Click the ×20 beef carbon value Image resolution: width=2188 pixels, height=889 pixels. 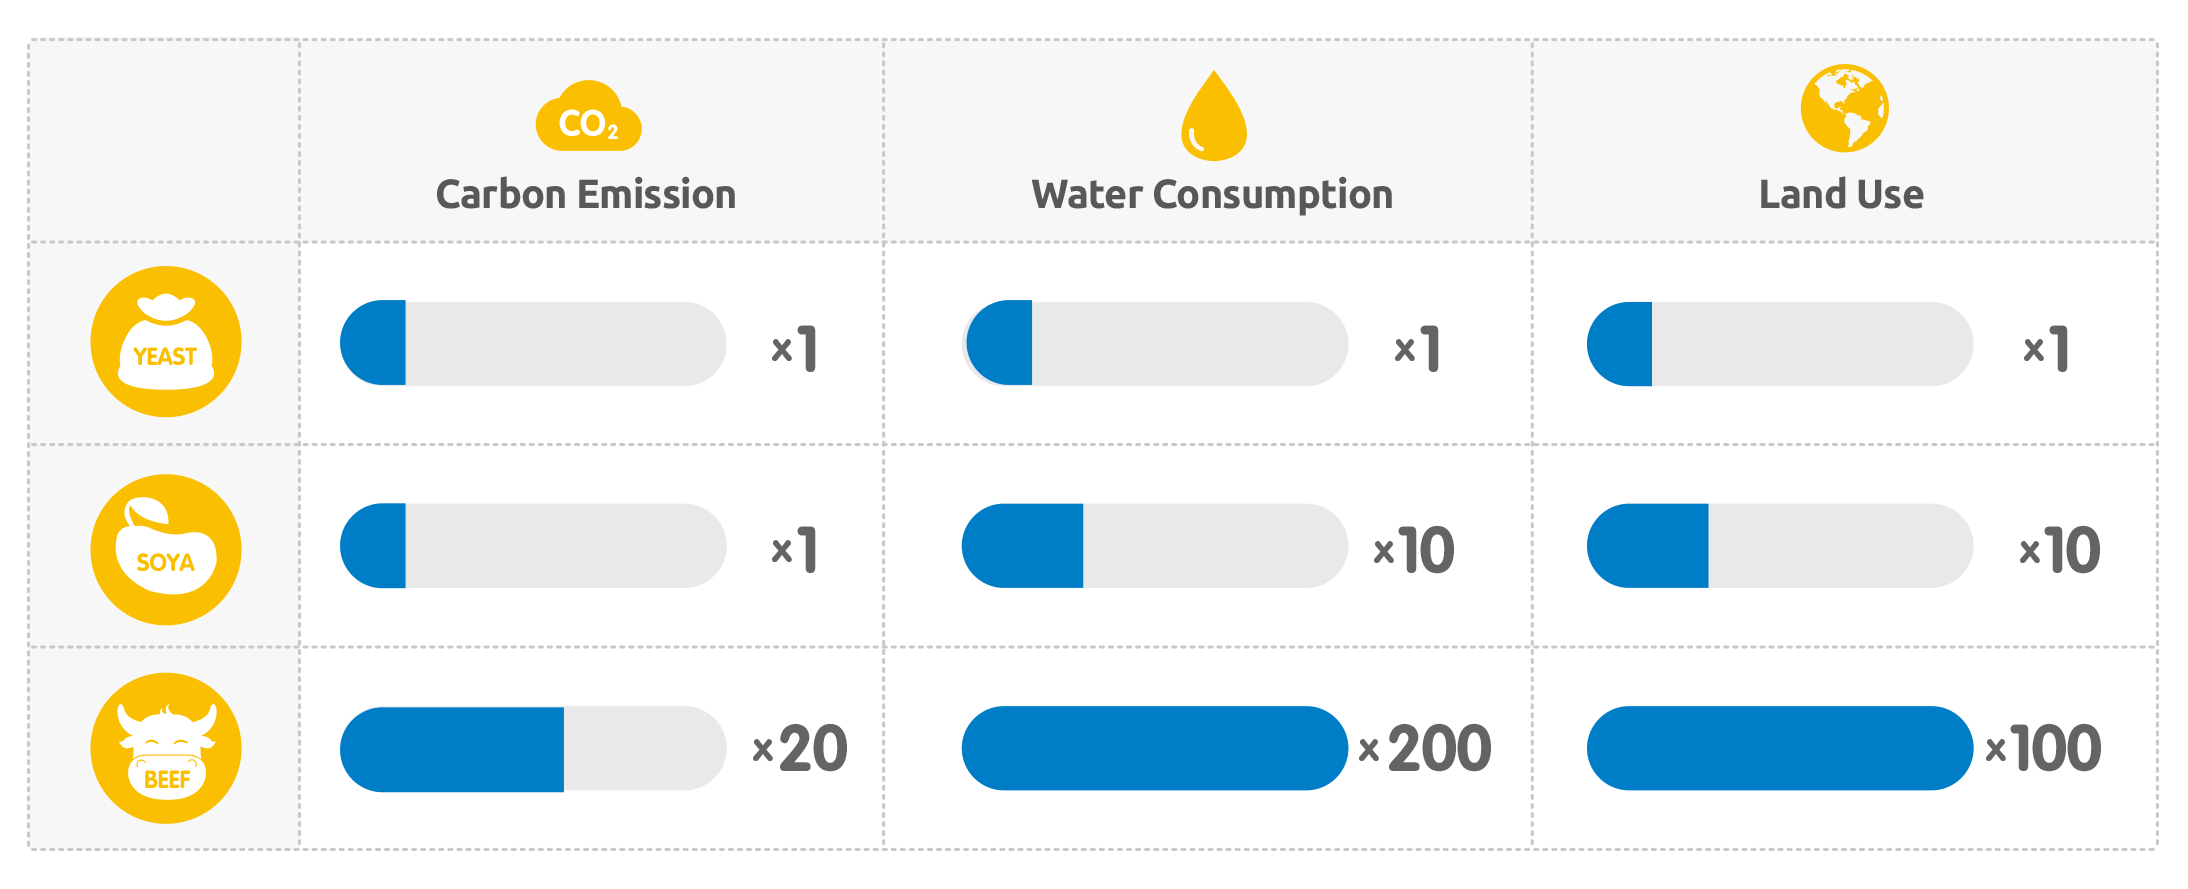pos(800,749)
